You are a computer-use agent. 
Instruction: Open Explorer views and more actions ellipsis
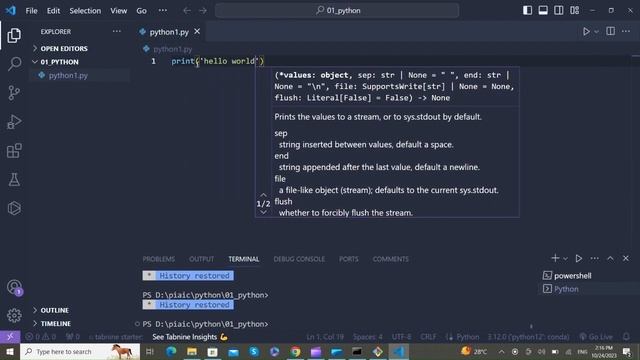pyautogui.click(x=117, y=31)
